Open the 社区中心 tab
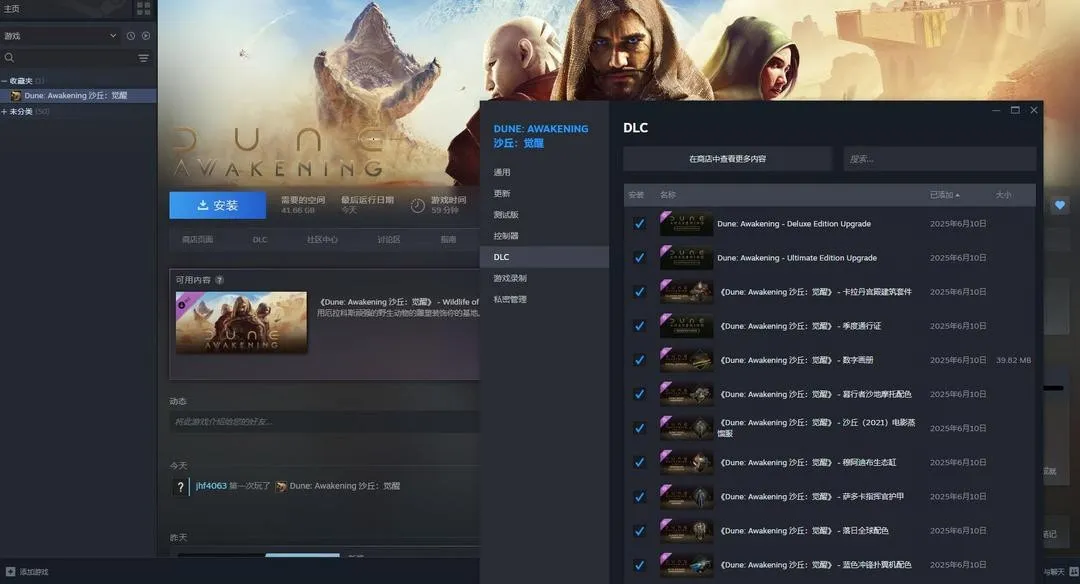This screenshot has width=1080, height=584. (322, 240)
